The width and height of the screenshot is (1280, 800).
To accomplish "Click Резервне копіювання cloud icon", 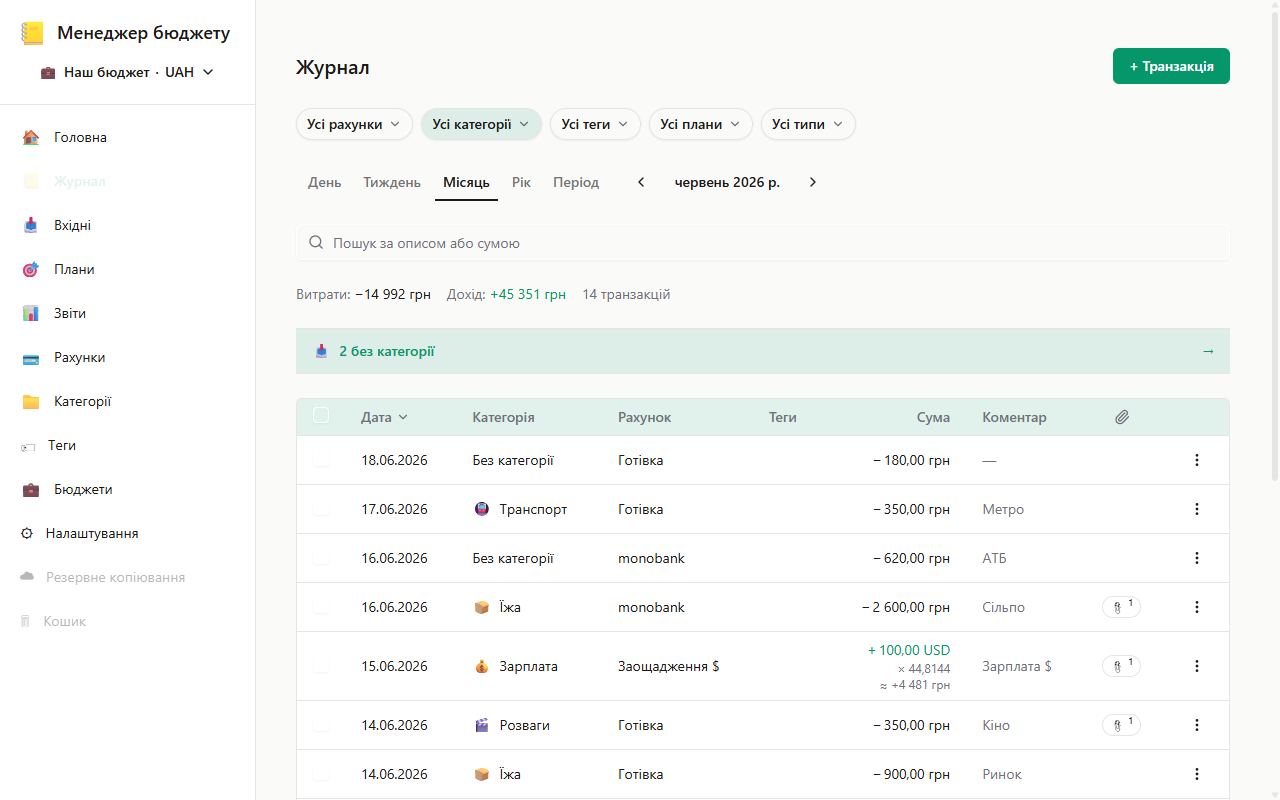I will pyautogui.click(x=27, y=577).
